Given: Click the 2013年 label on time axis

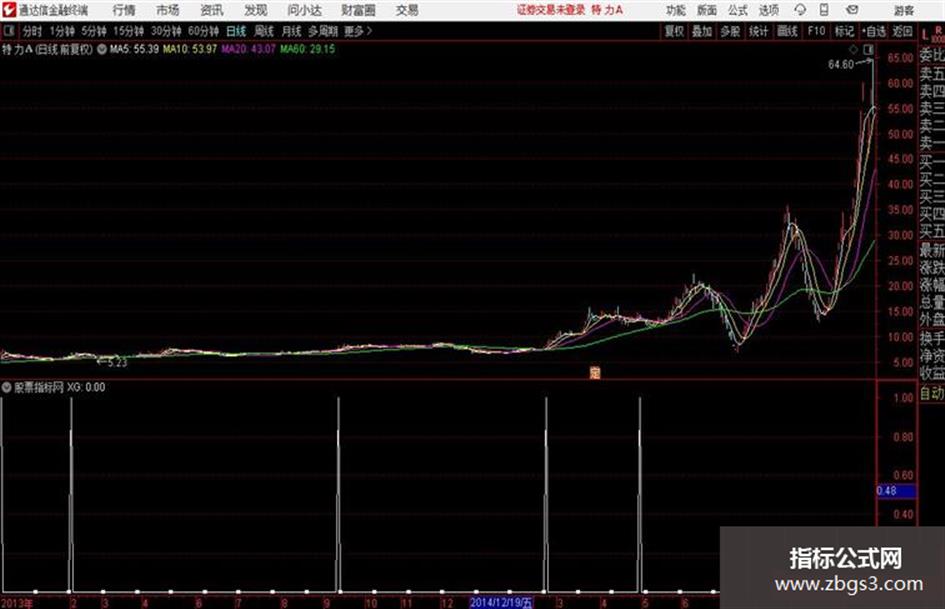Looking at the screenshot, I should pyautogui.click(x=17, y=603).
